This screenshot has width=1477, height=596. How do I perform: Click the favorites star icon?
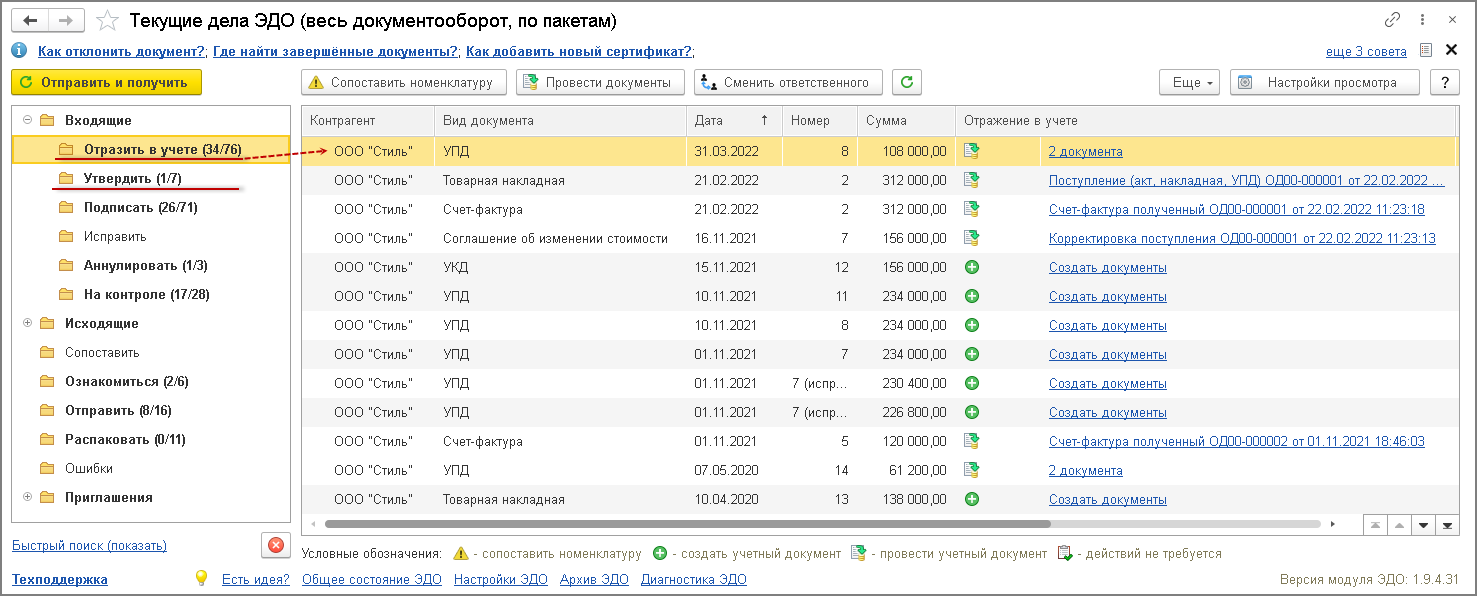click(x=109, y=21)
